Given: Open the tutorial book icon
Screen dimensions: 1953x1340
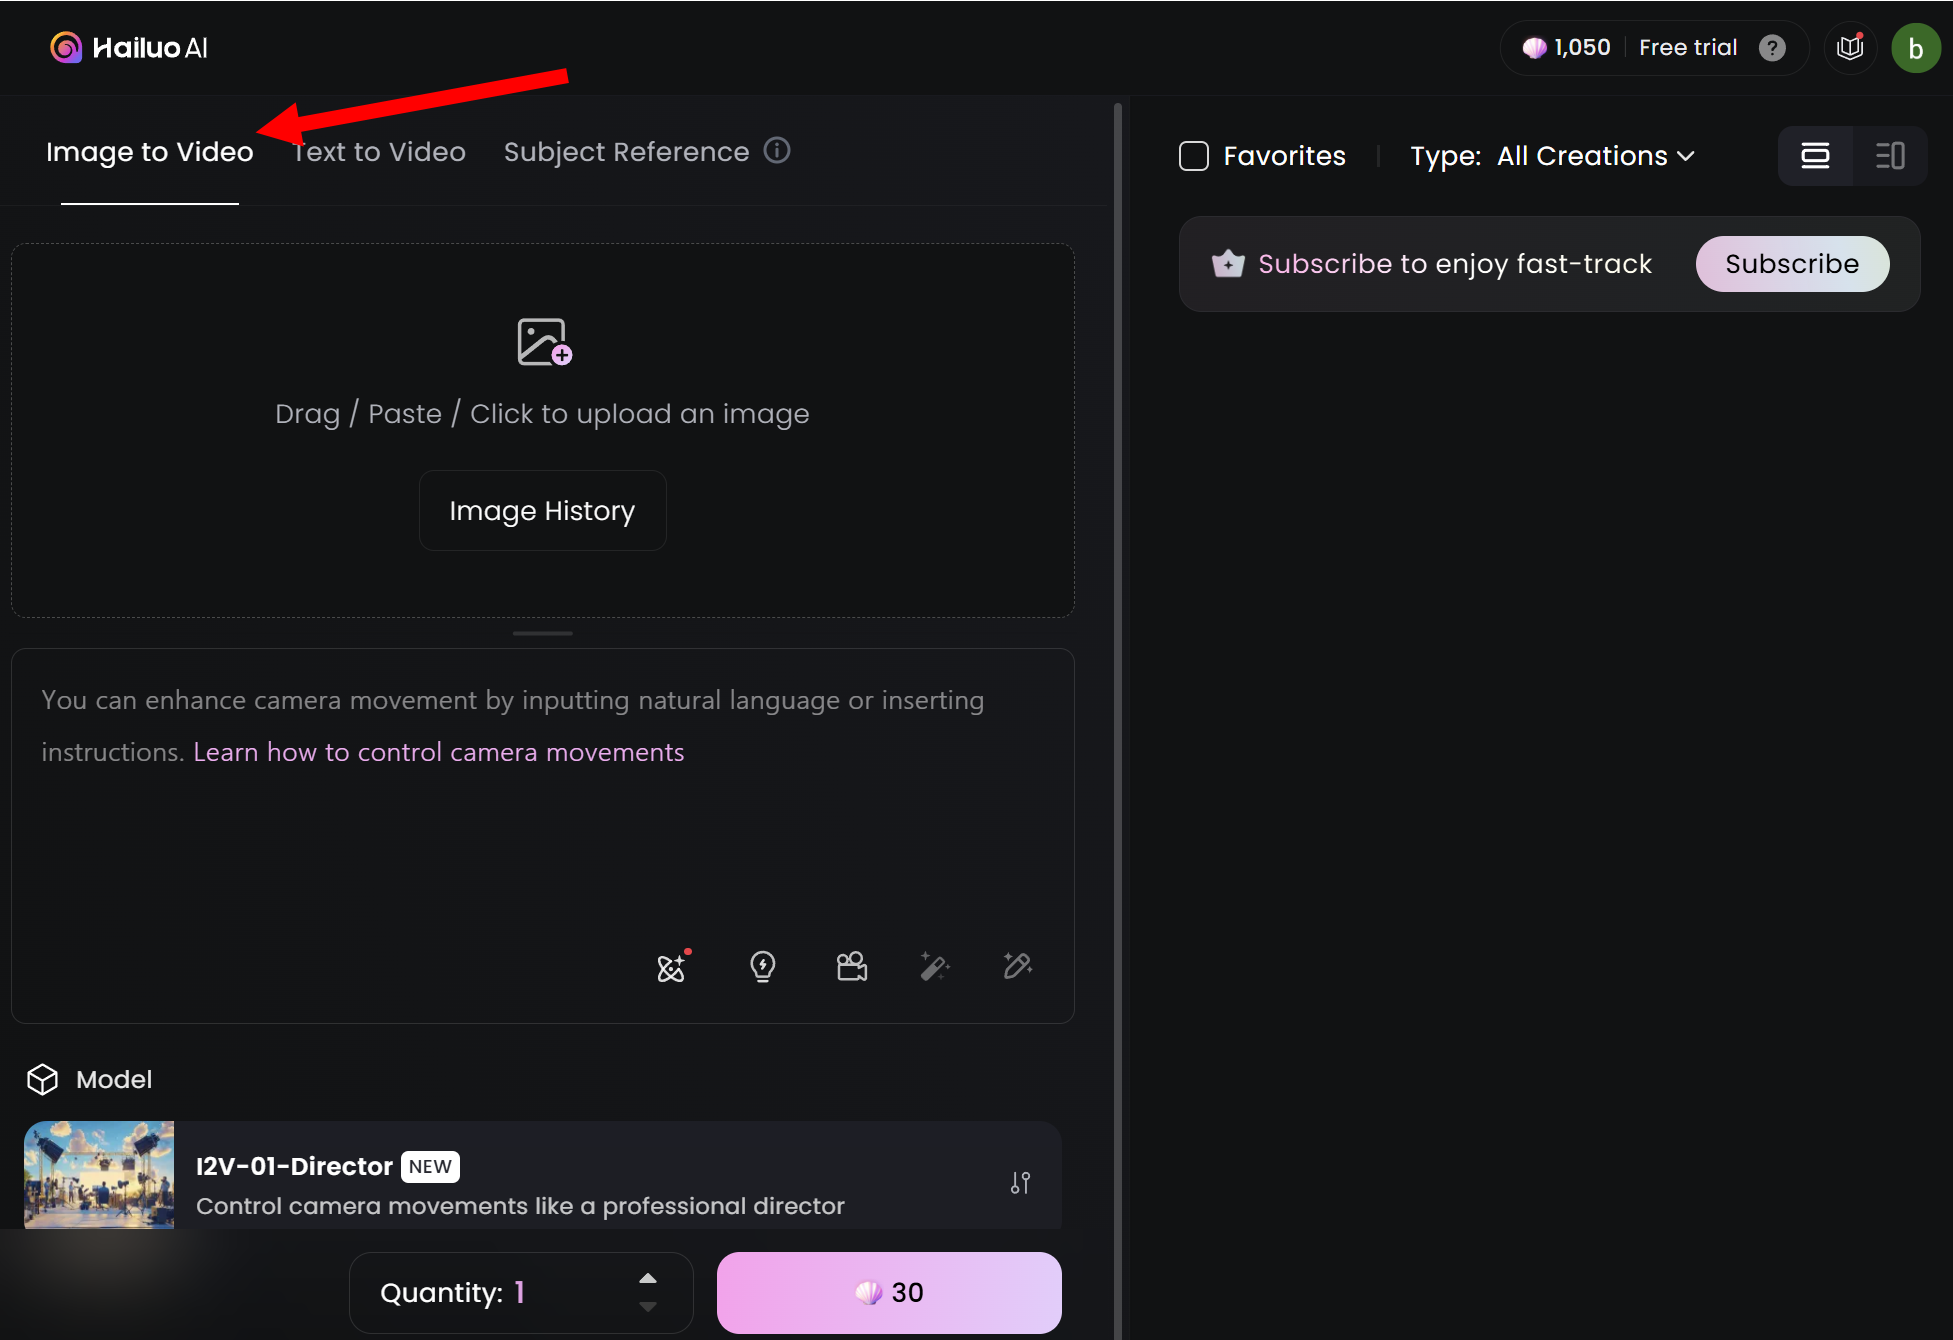Looking at the screenshot, I should pyautogui.click(x=1850, y=48).
